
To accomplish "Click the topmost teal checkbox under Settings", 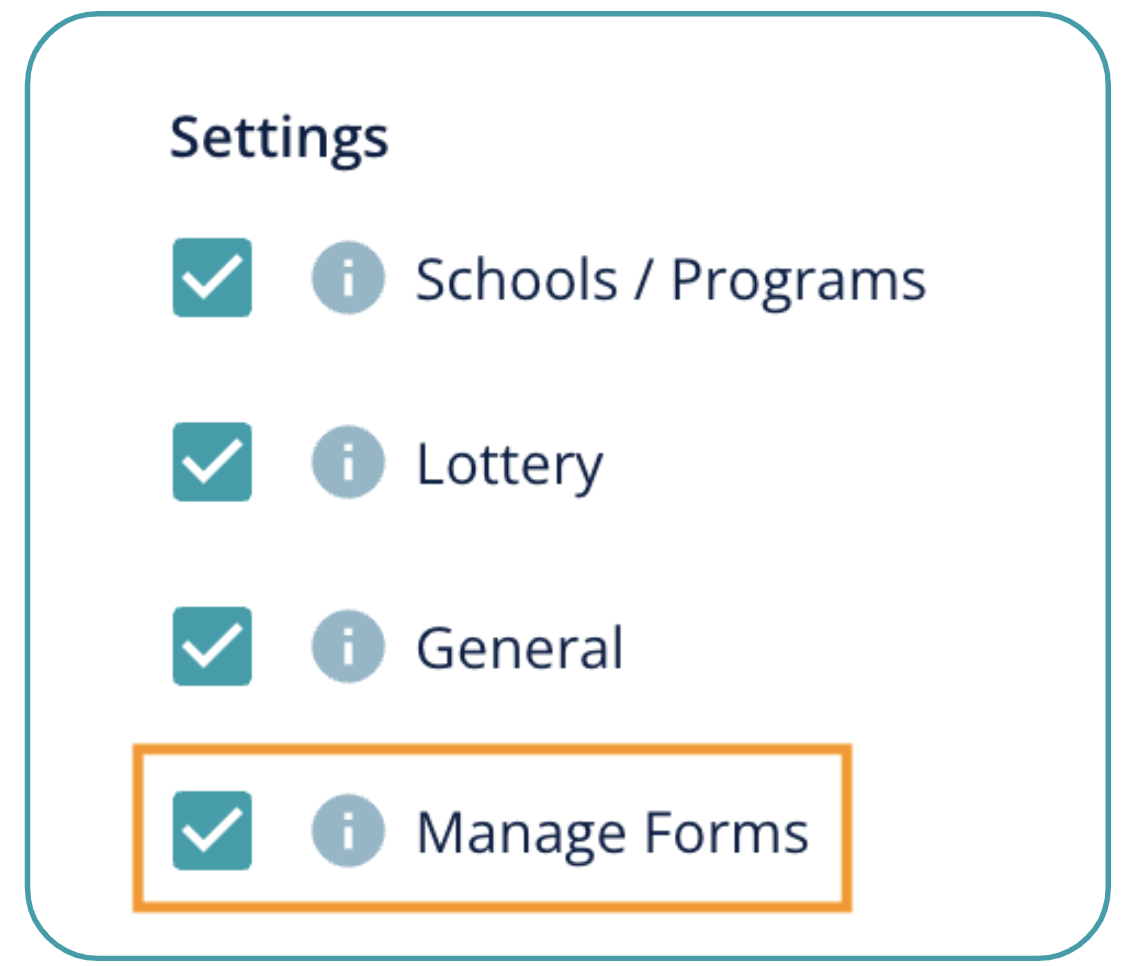I will (x=212, y=278).
